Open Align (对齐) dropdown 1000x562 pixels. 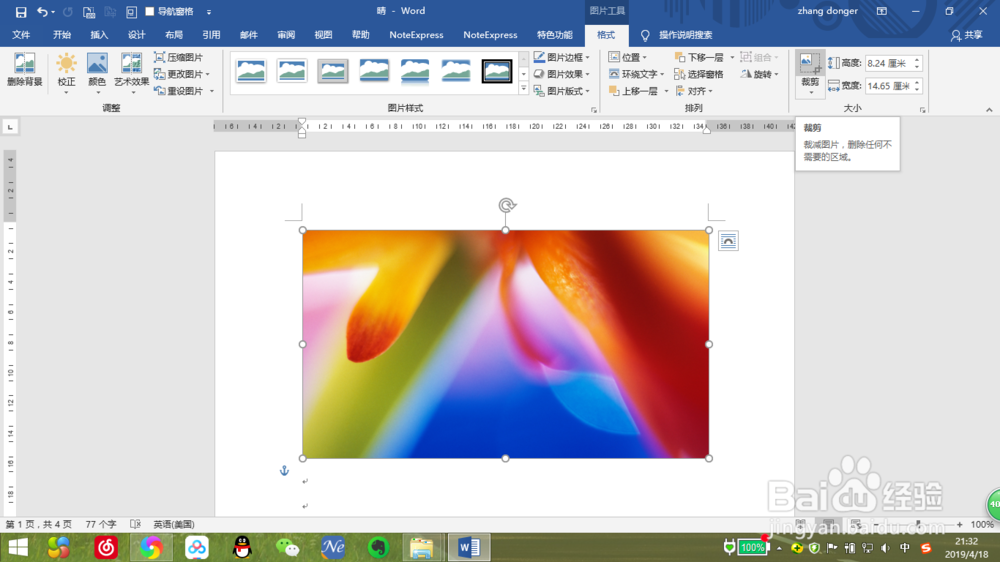point(694,91)
